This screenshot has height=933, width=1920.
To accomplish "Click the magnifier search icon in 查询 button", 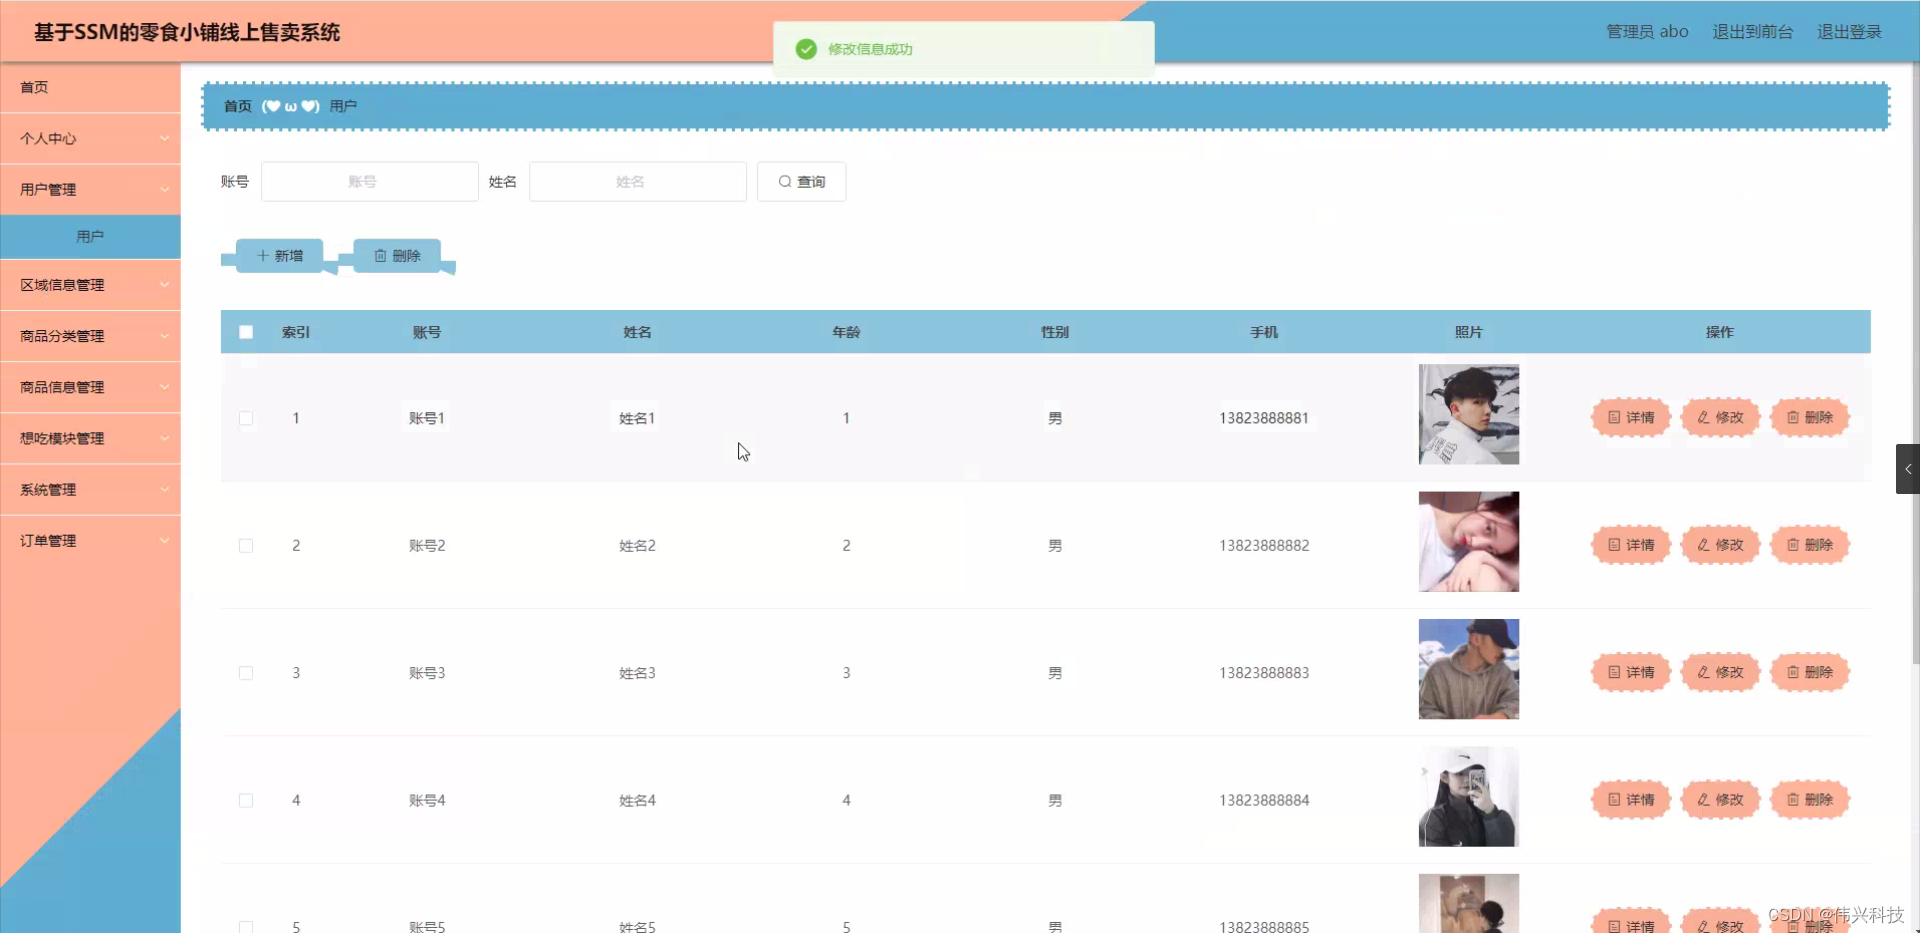I will (787, 181).
